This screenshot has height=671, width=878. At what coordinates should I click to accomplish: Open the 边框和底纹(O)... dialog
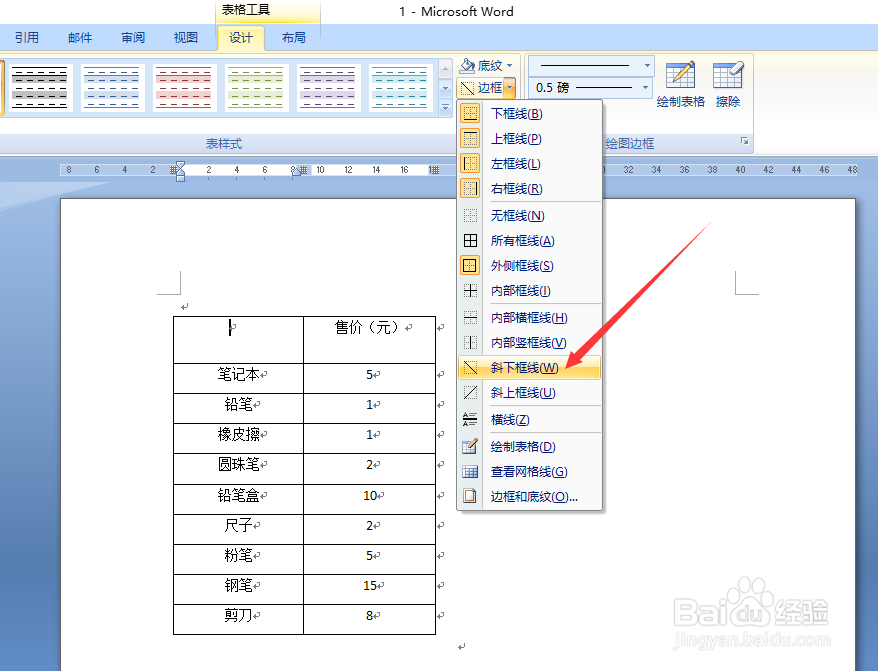click(526, 497)
